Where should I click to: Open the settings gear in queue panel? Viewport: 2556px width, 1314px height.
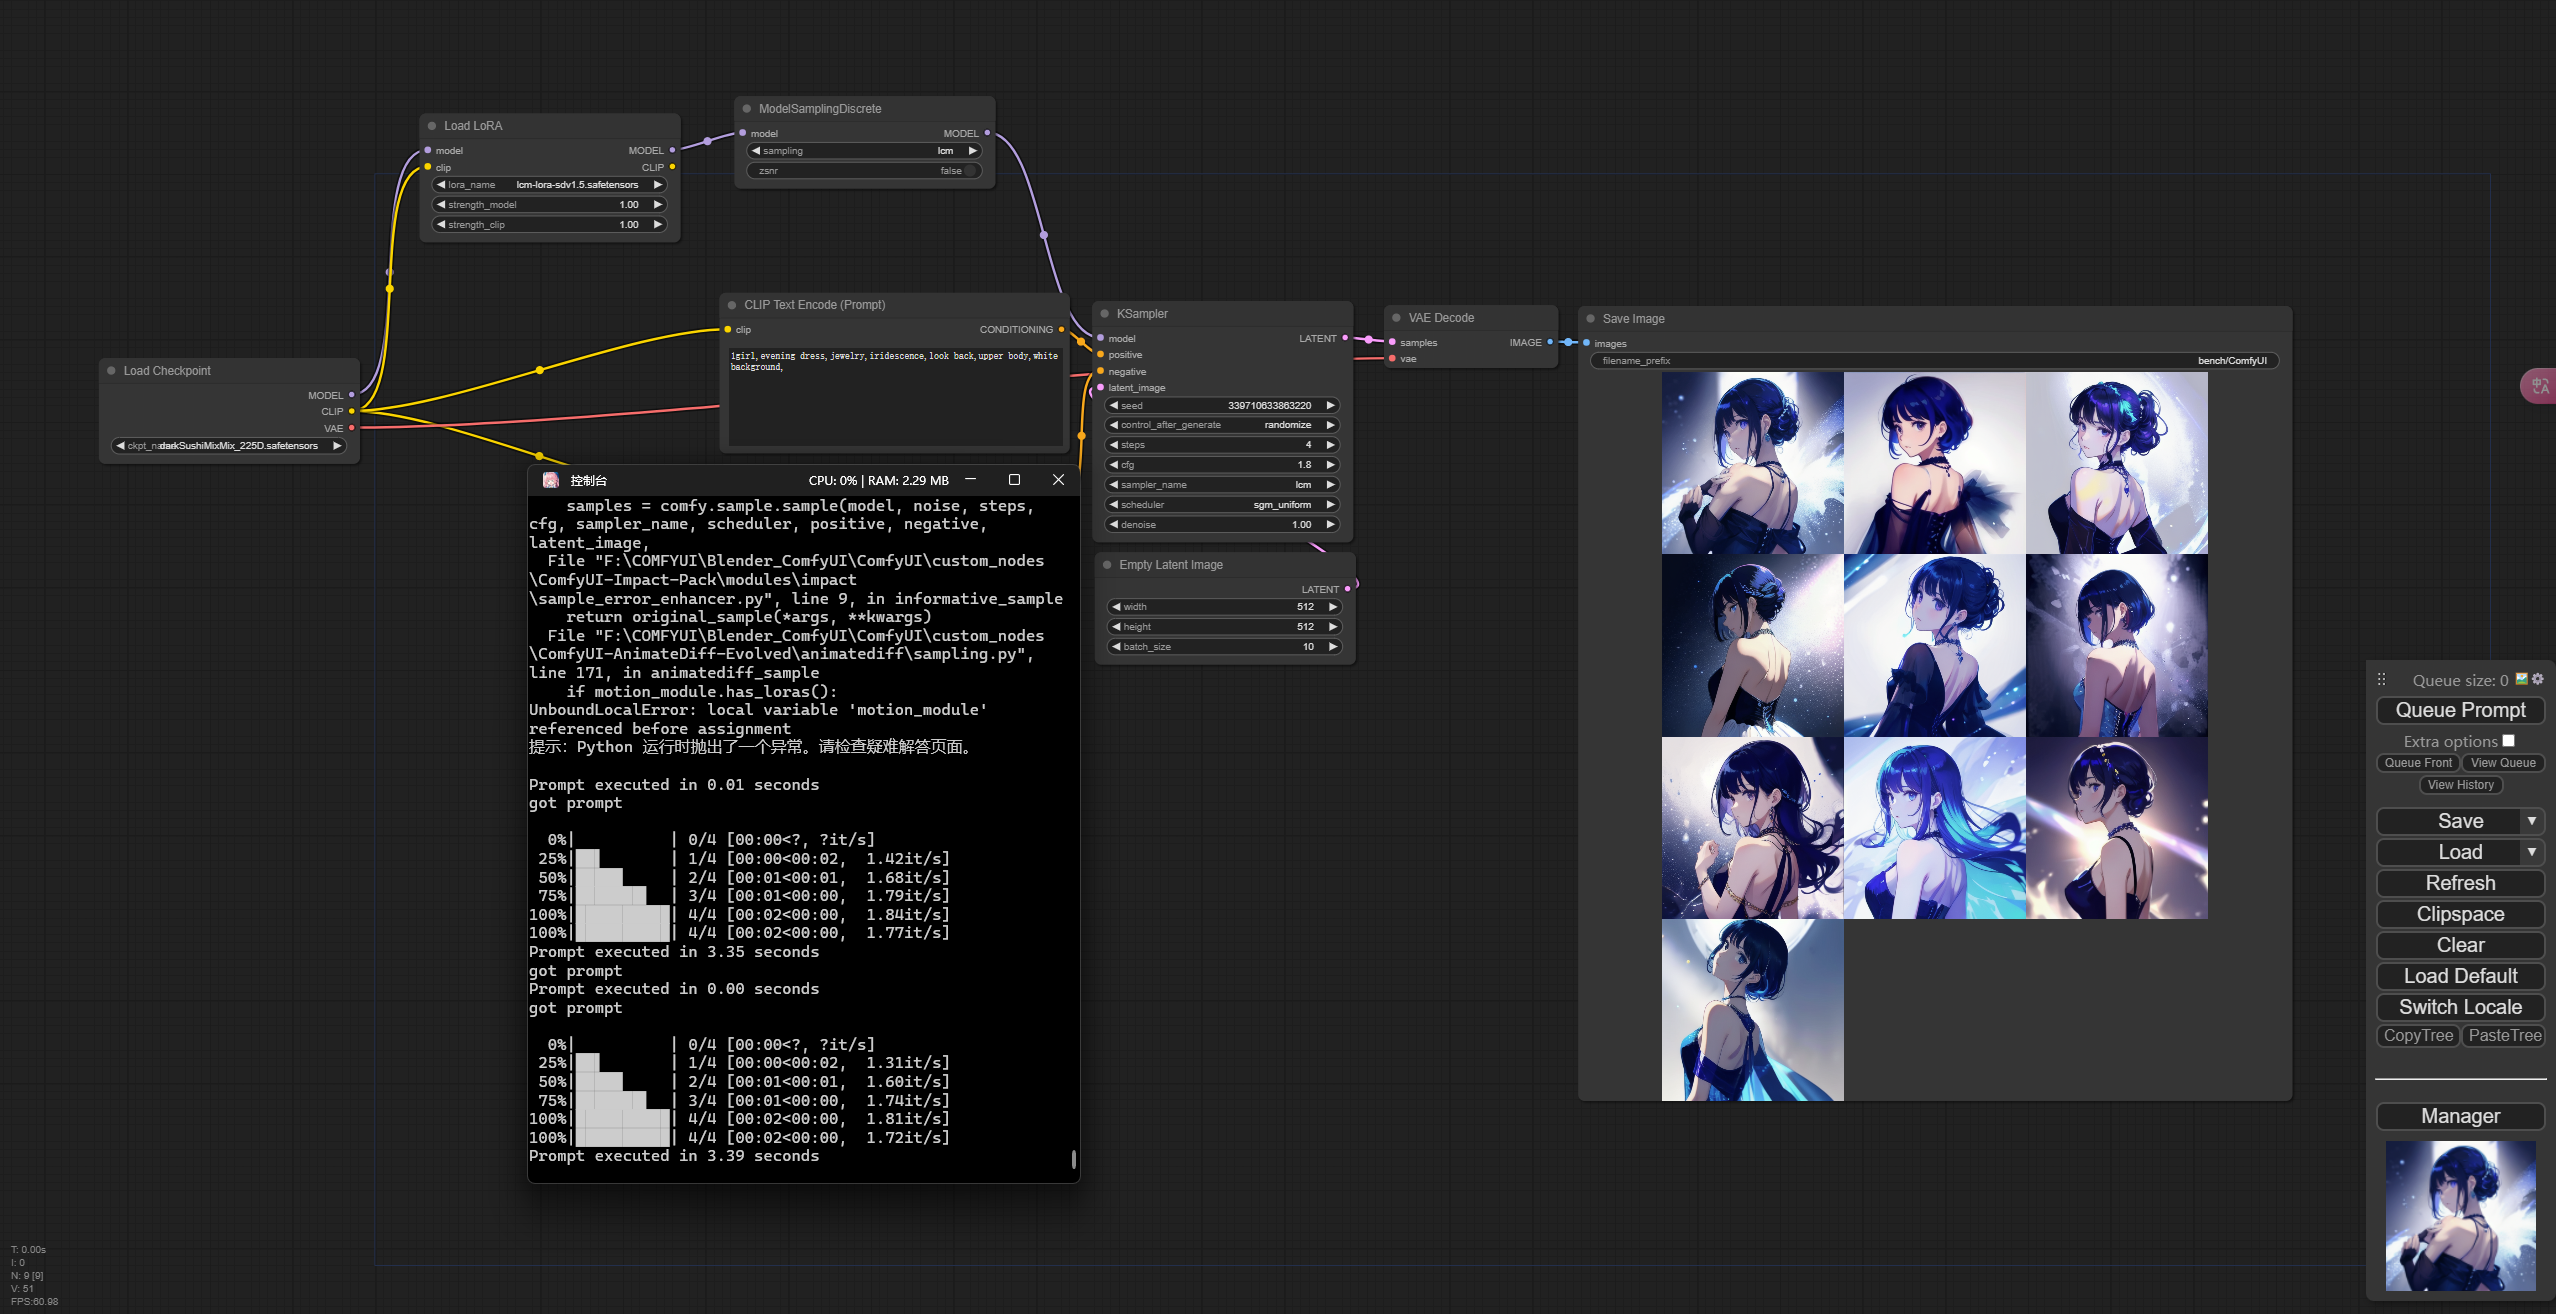tap(2538, 679)
